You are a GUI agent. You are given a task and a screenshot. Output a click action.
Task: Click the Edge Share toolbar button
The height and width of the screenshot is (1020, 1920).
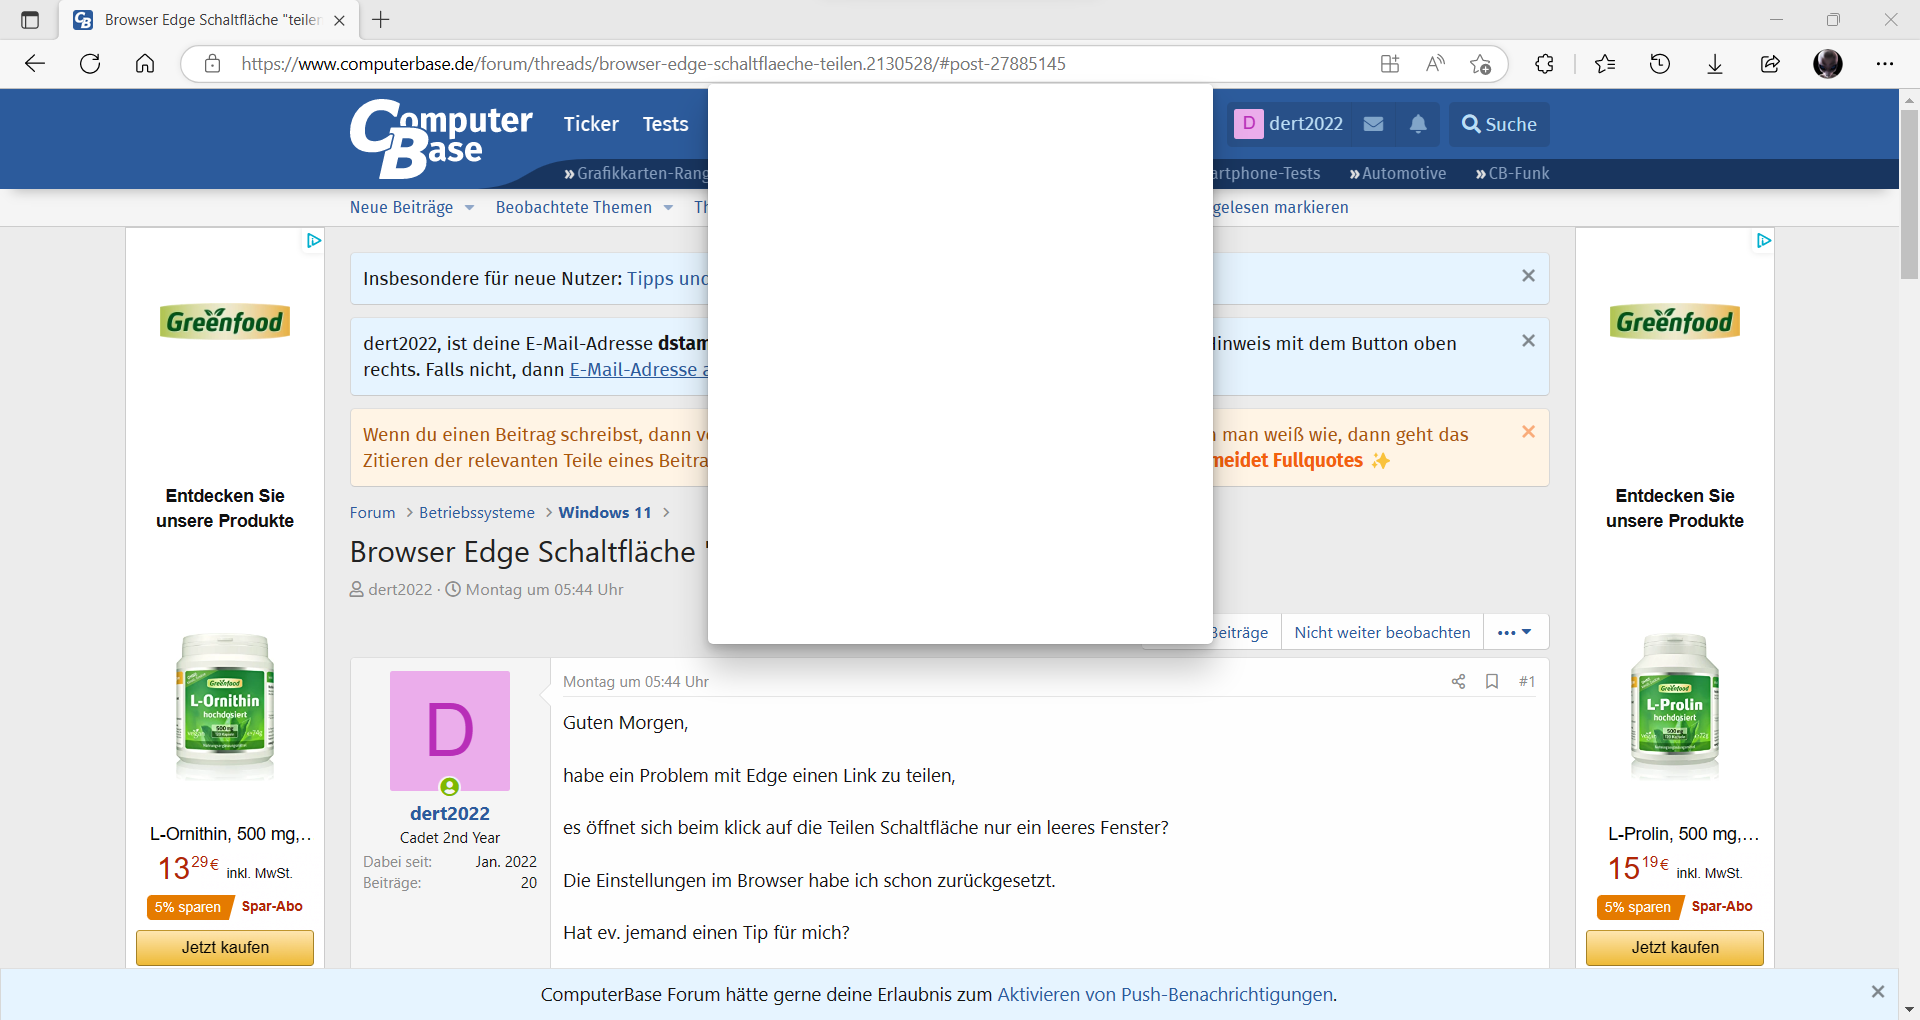tap(1770, 64)
